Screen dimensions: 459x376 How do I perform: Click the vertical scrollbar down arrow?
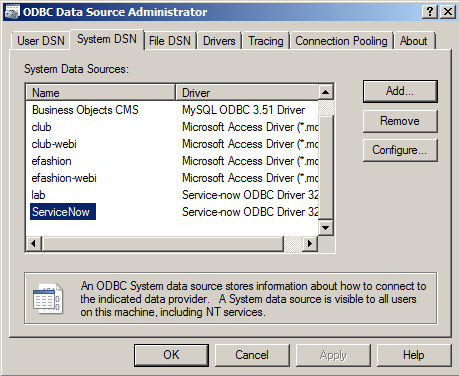tap(326, 228)
